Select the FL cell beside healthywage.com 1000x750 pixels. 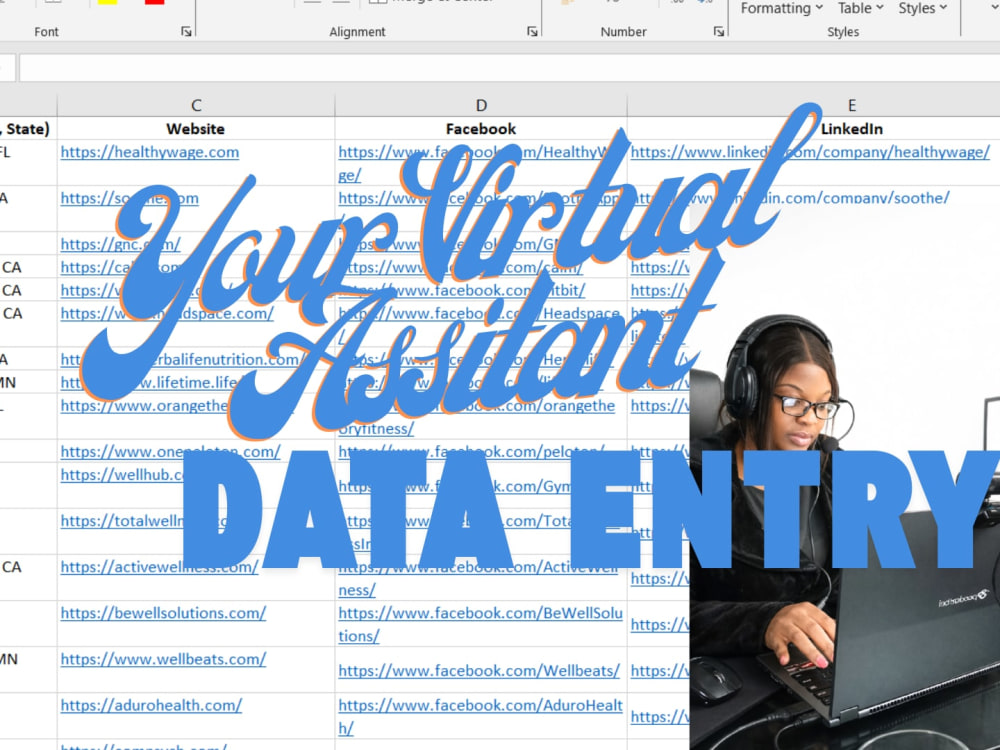(x=28, y=163)
